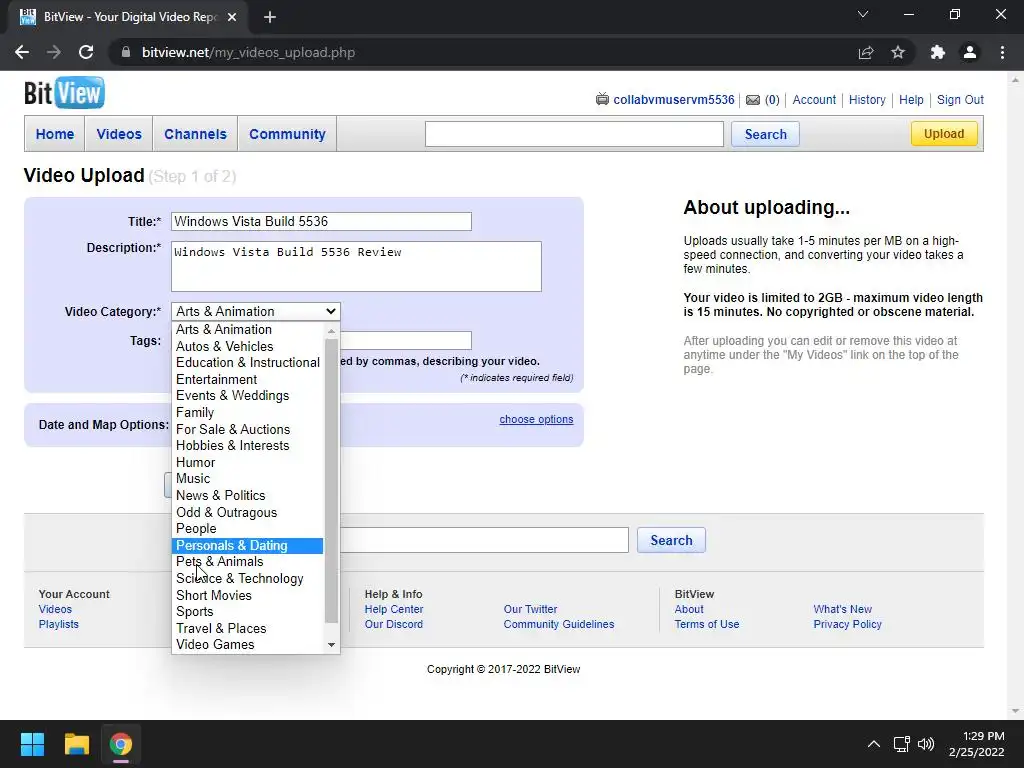The height and width of the screenshot is (768, 1024).
Task: Open a new browser tab
Action: point(270,17)
